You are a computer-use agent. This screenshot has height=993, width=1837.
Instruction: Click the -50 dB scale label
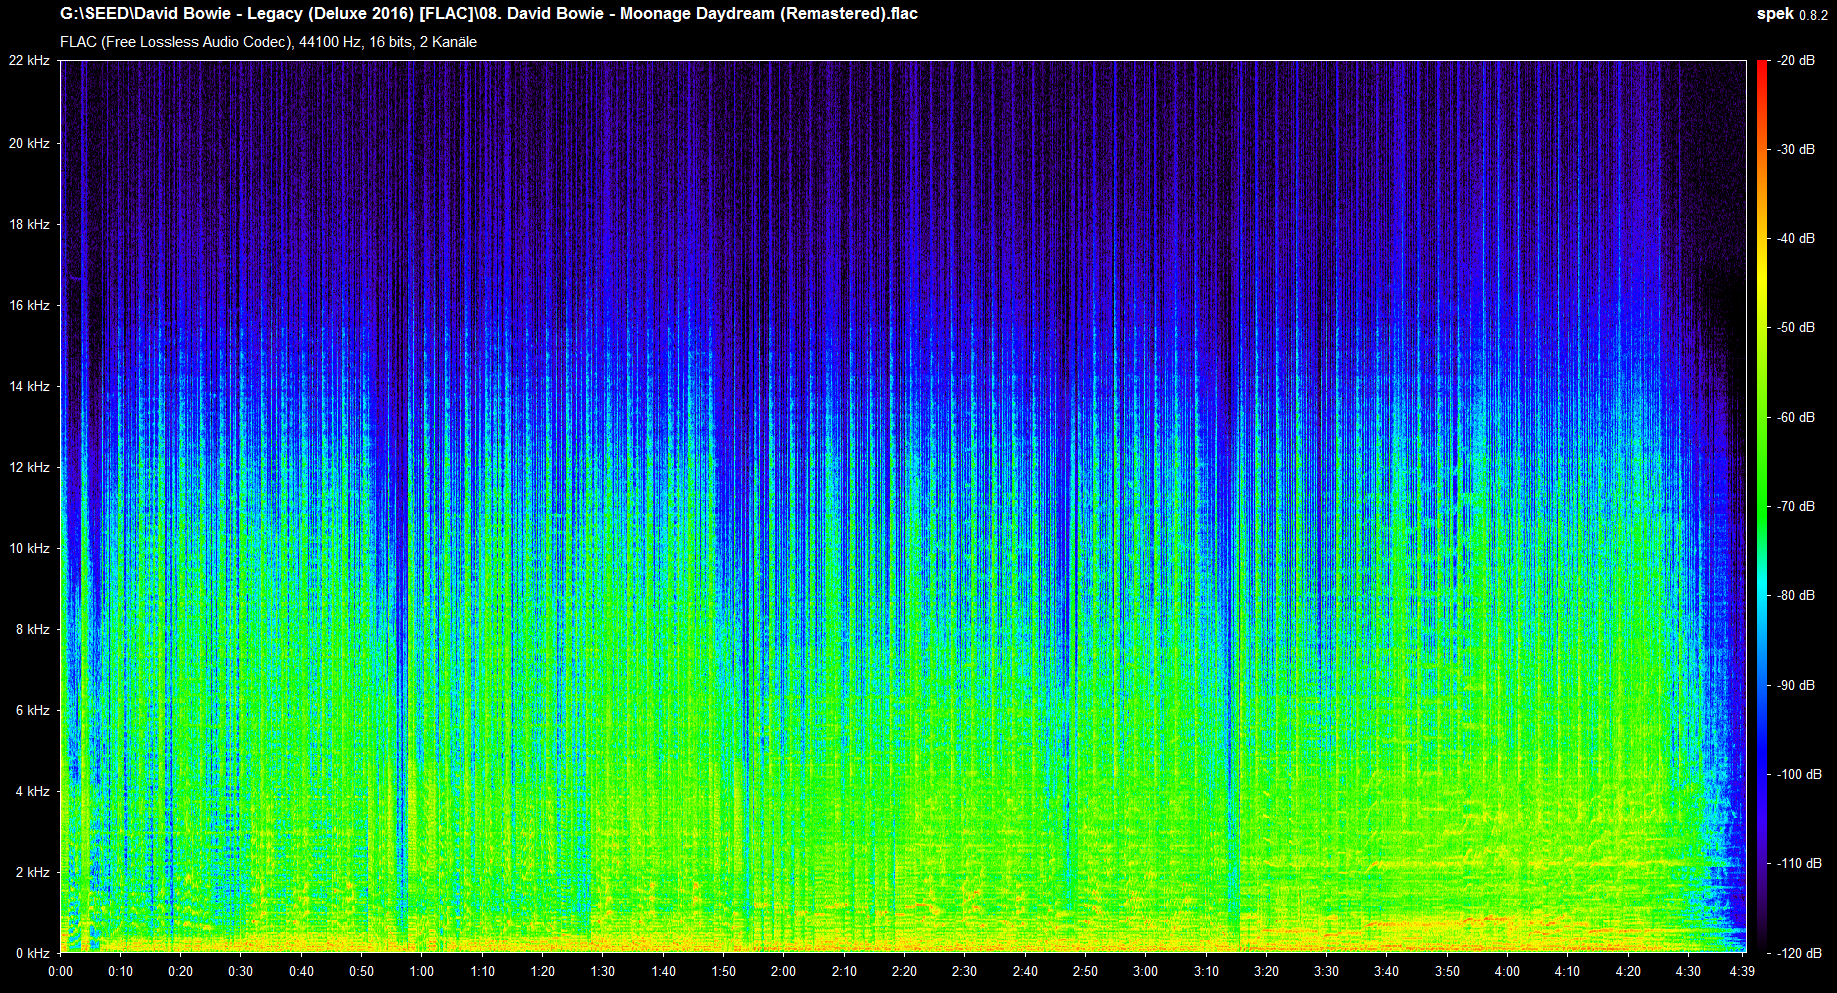(x=1796, y=328)
